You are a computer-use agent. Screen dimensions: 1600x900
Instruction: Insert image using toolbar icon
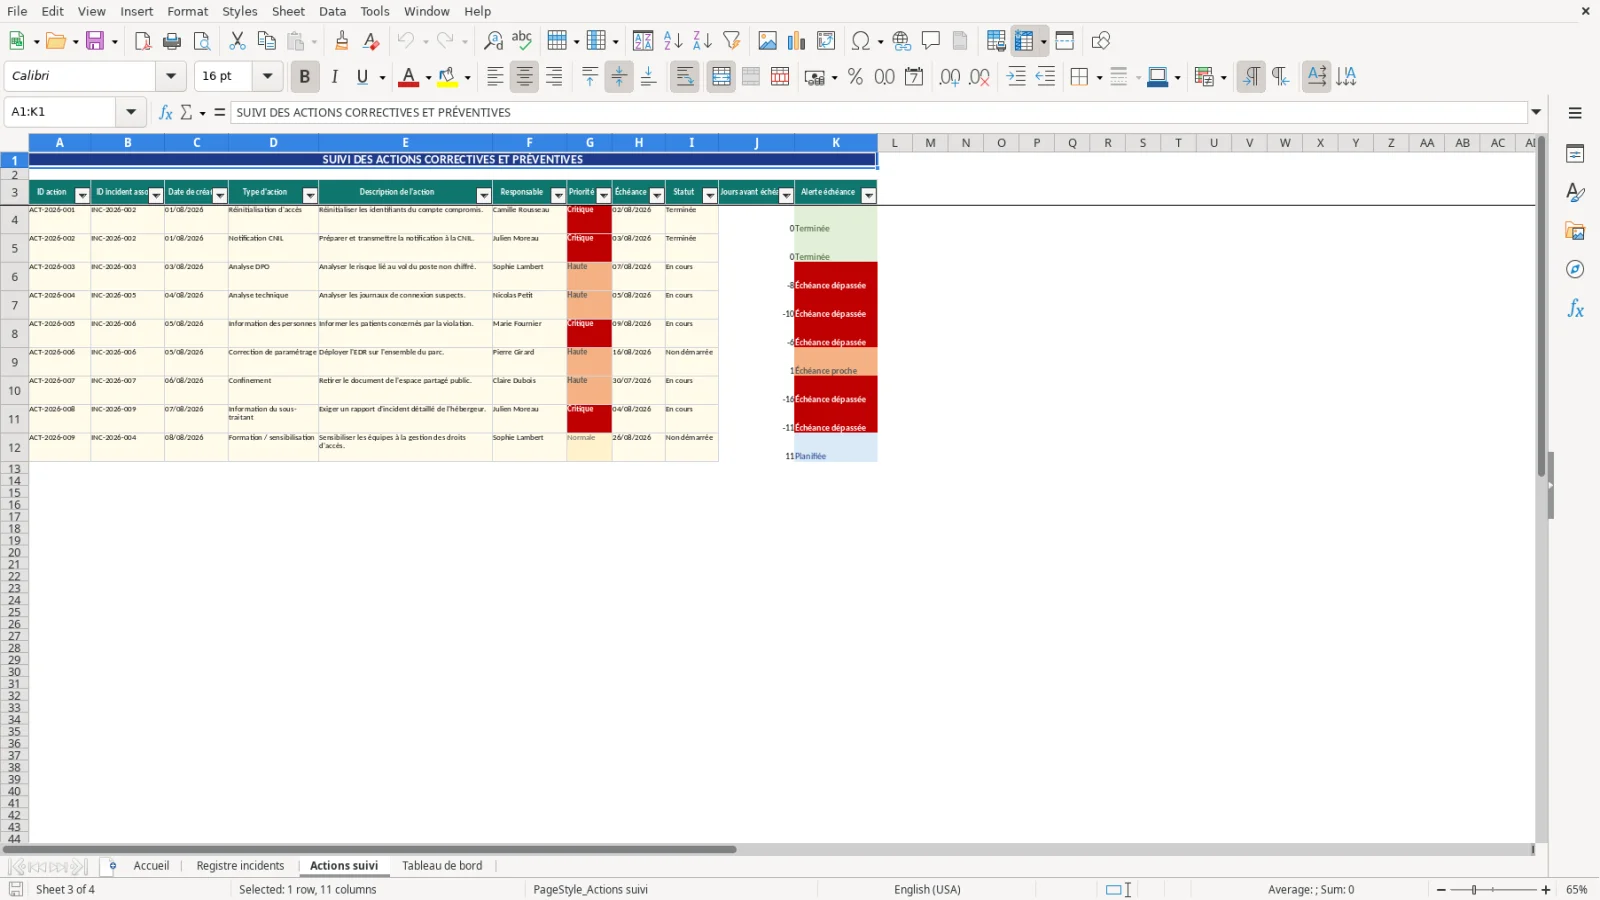(767, 41)
